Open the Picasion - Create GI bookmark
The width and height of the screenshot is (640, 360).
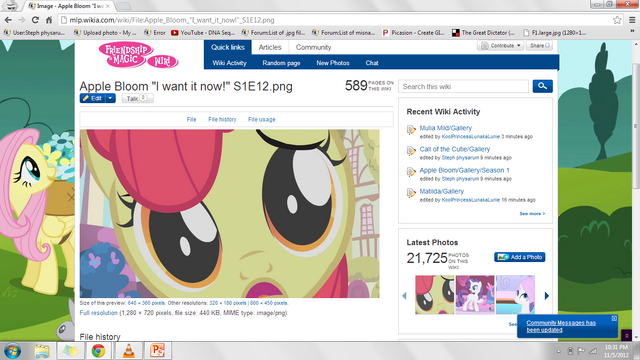pyautogui.click(x=413, y=33)
